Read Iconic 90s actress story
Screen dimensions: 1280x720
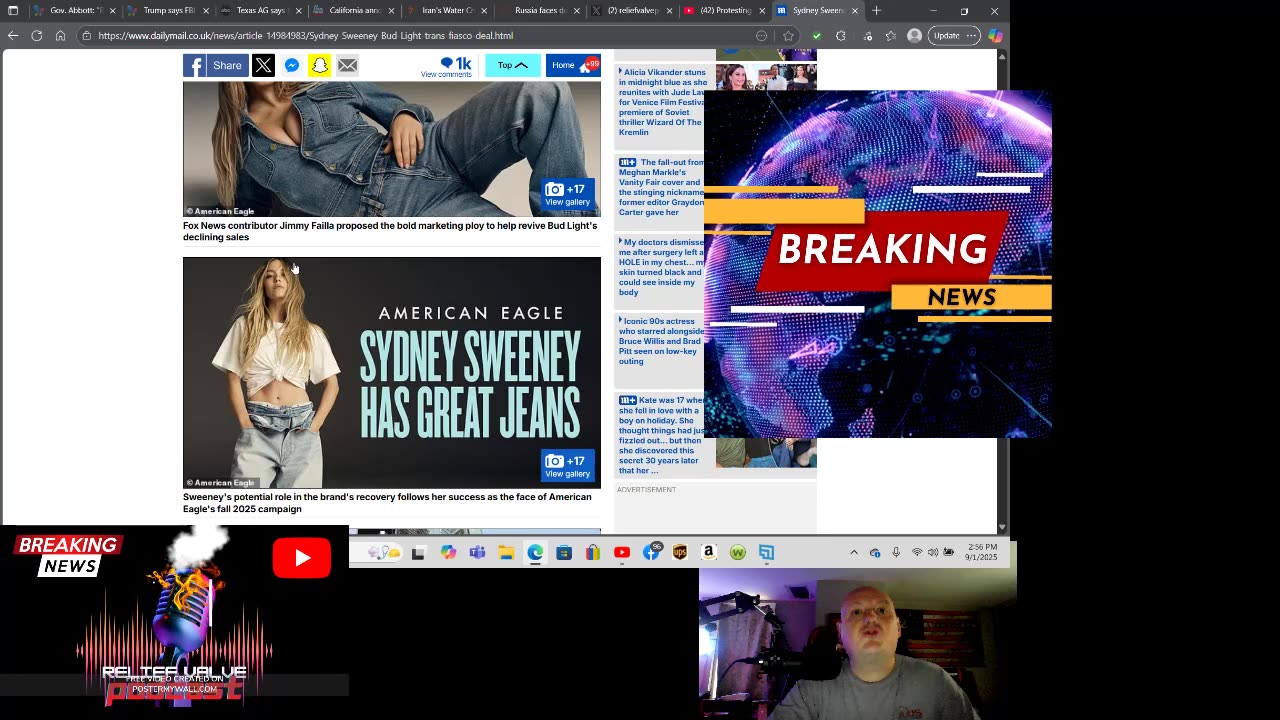click(662, 341)
